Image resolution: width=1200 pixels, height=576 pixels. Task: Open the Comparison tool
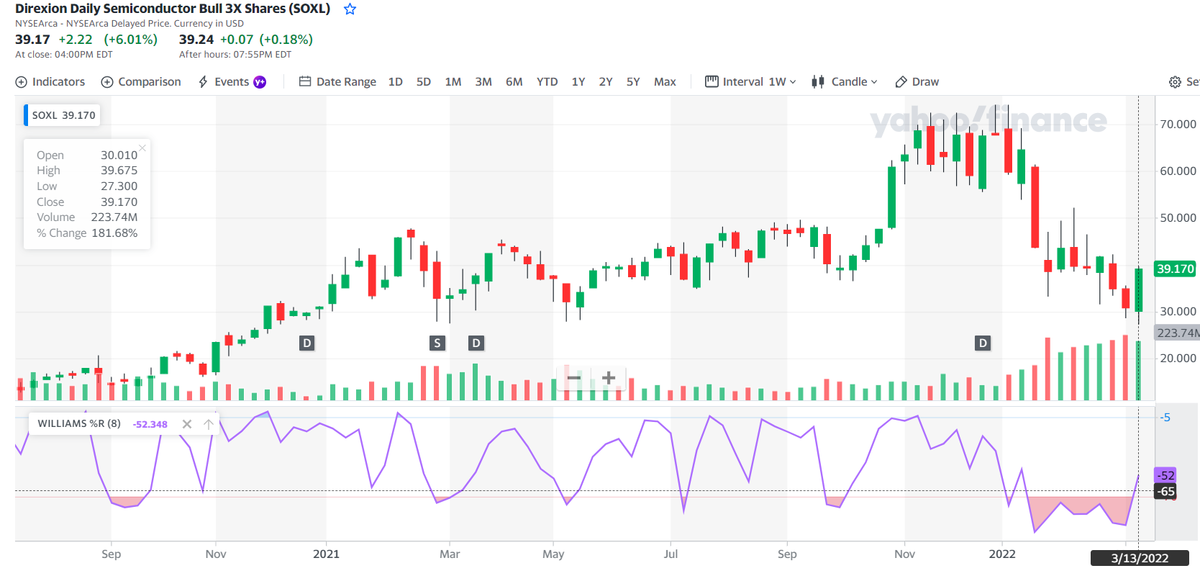(141, 82)
